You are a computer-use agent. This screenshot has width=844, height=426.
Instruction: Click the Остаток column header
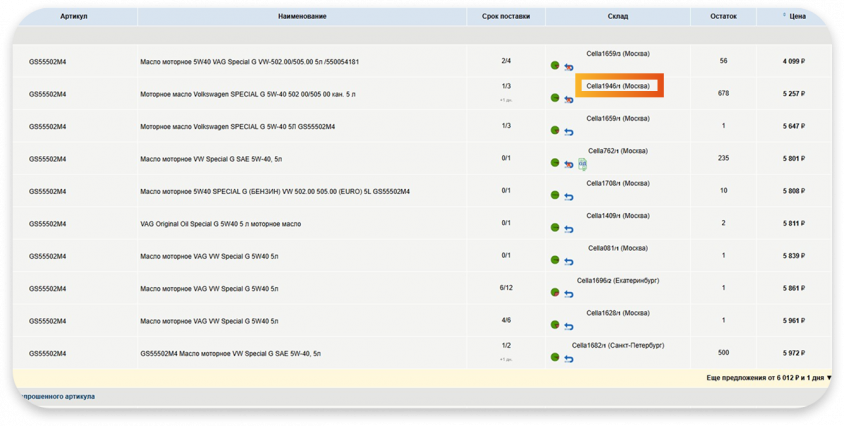click(x=723, y=17)
